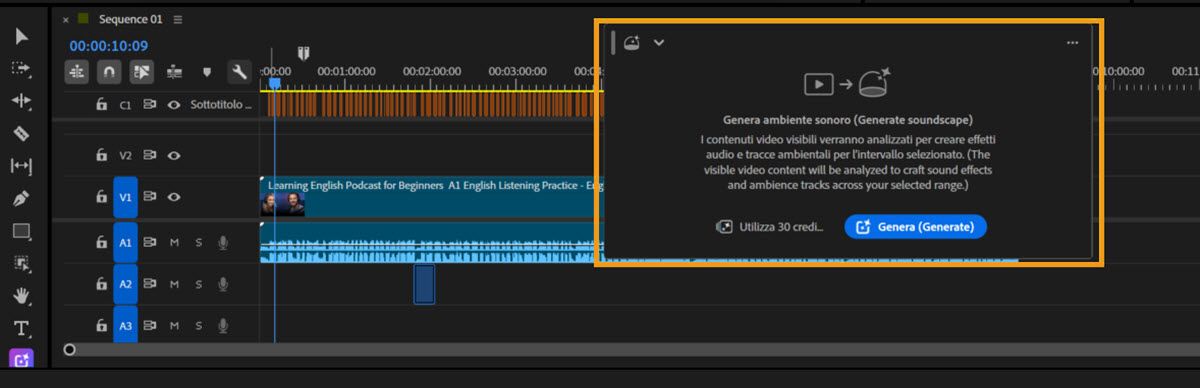Click the blue playhead on the time ruler

(274, 84)
